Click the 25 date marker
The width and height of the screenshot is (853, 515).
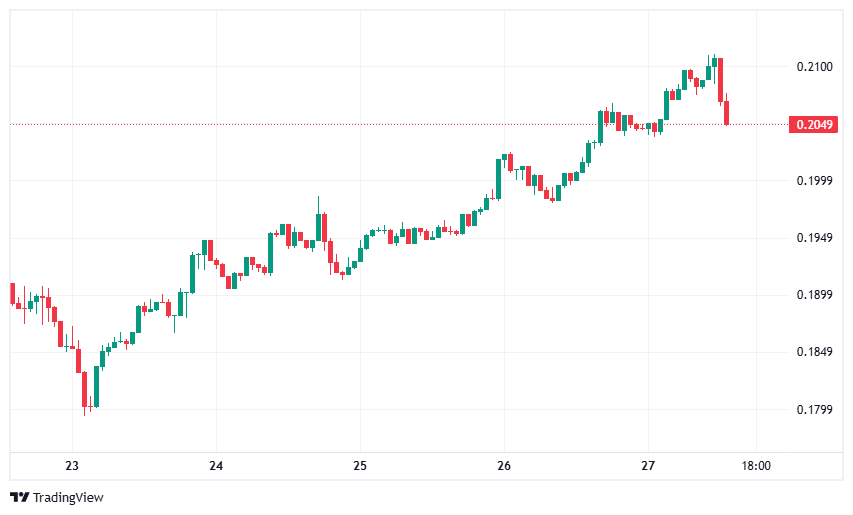point(360,466)
